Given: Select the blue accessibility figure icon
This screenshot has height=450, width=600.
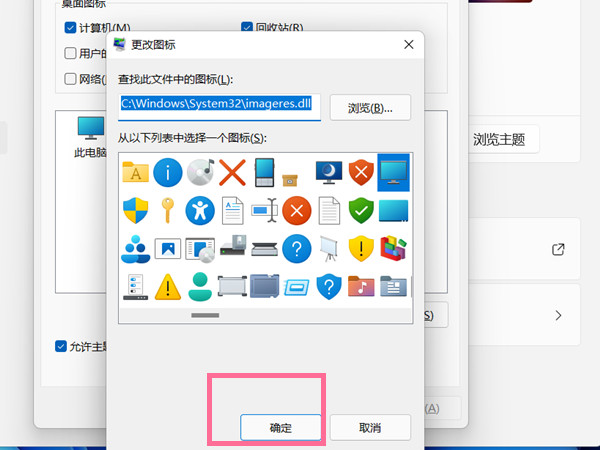Looking at the screenshot, I should 200,210.
